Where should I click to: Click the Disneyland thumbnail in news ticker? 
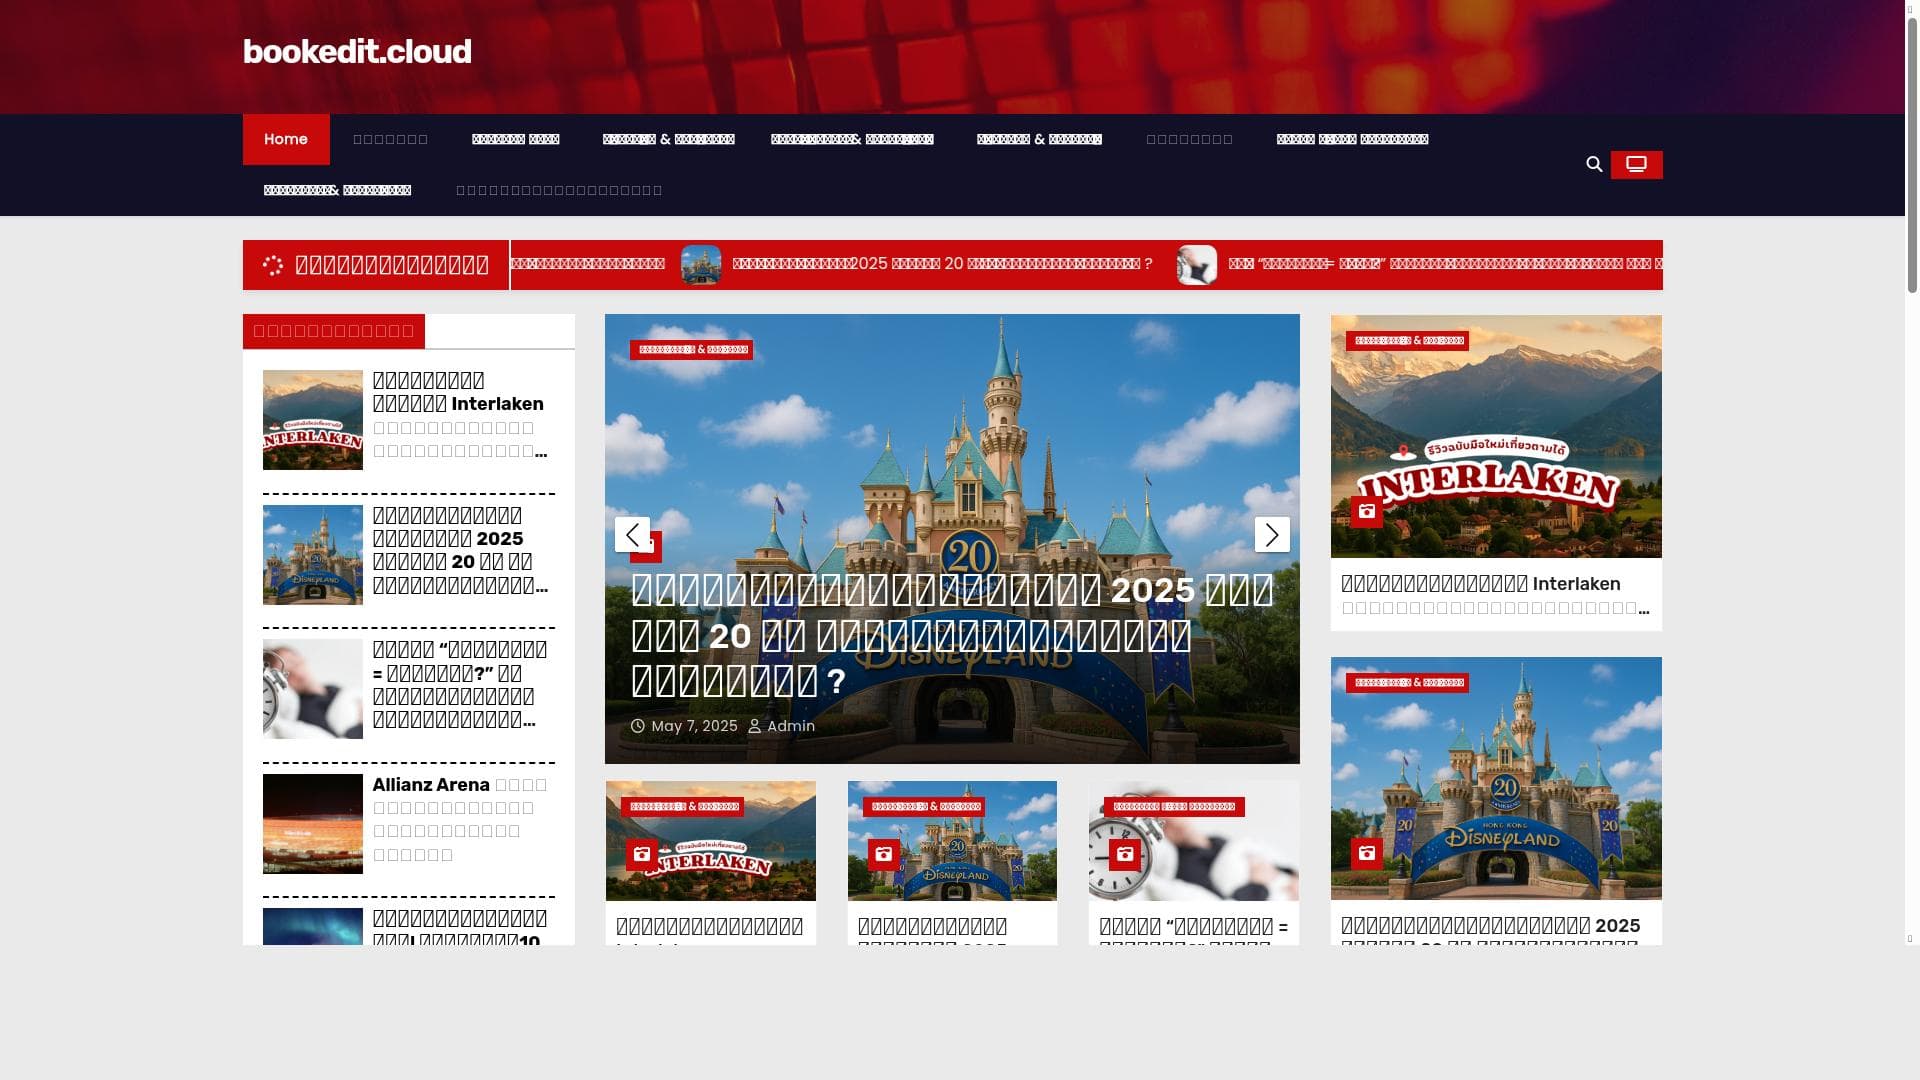(701, 265)
